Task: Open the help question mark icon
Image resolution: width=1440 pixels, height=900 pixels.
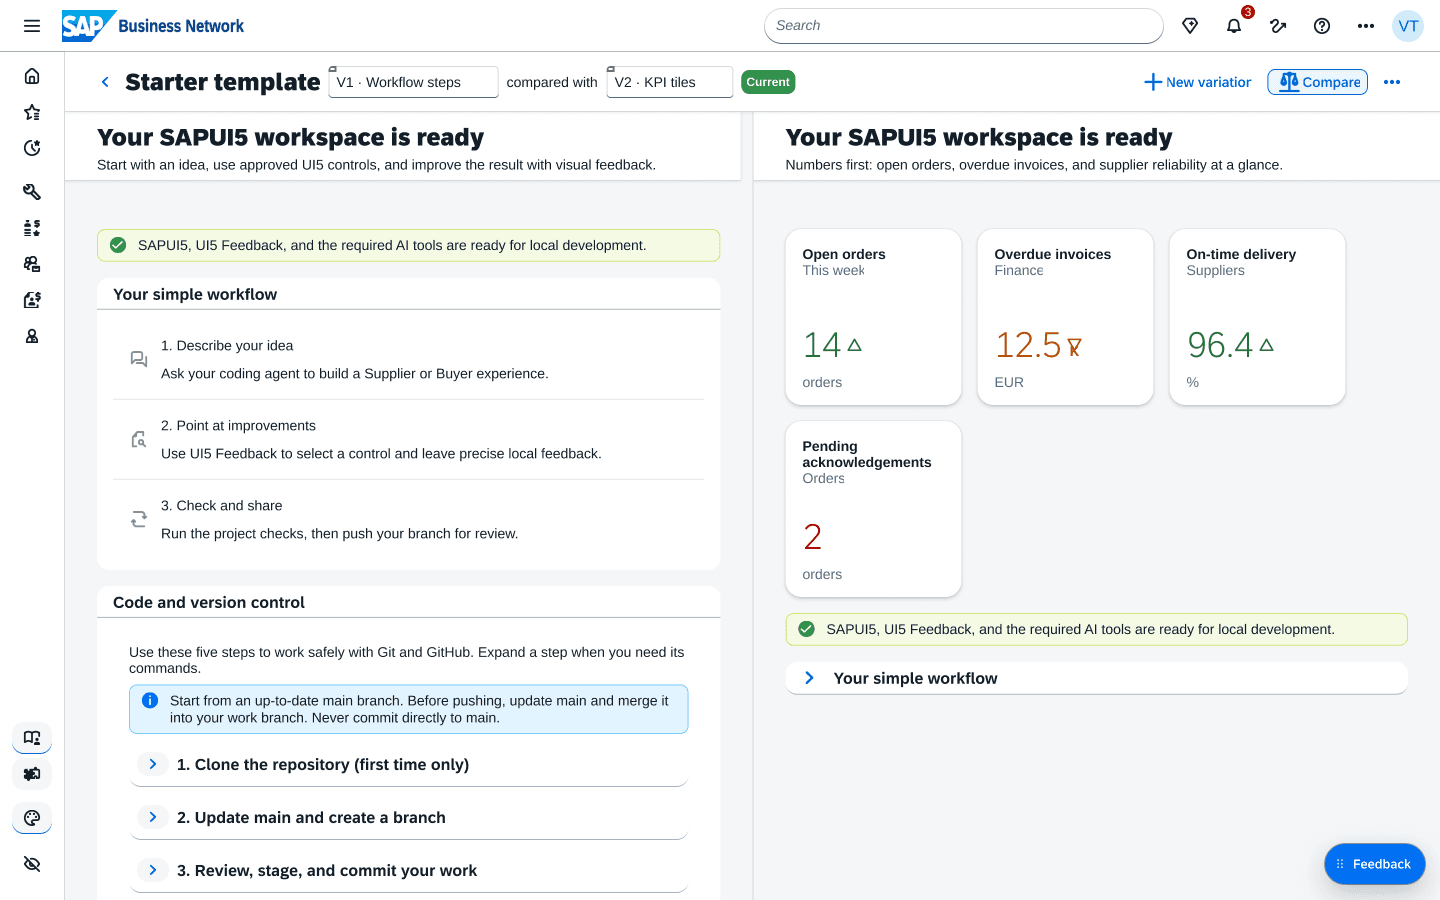Action: pyautogui.click(x=1322, y=26)
